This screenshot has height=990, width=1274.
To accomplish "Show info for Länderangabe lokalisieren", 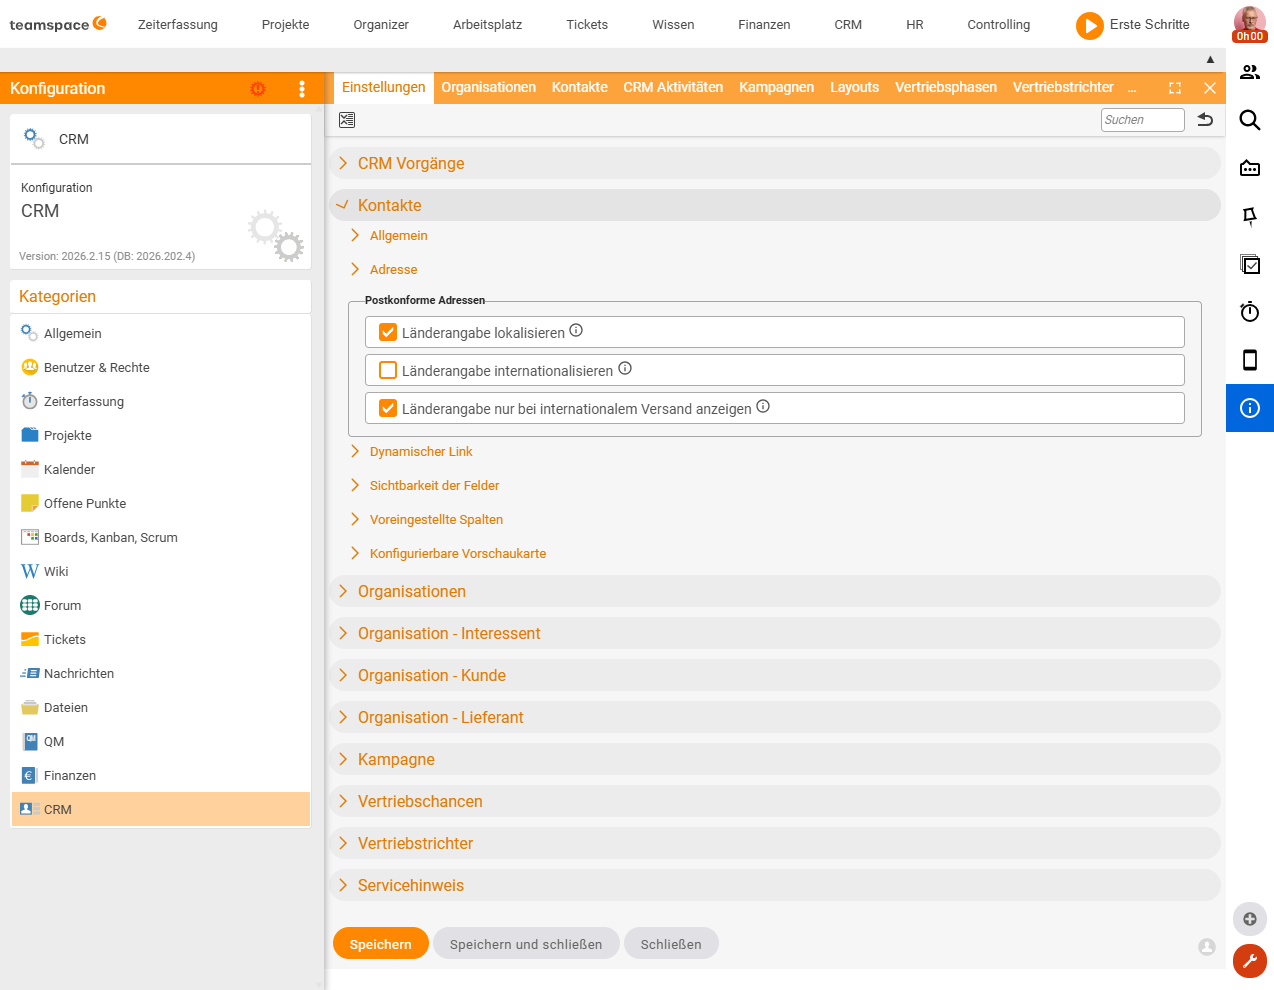I will [576, 331].
